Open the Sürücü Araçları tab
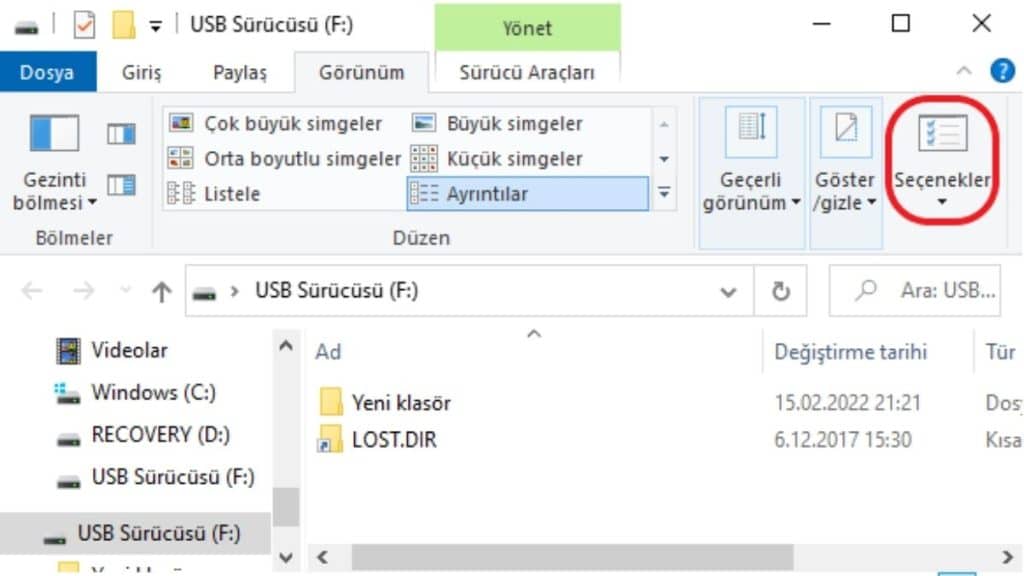The width and height of the screenshot is (1024, 576). [x=528, y=72]
